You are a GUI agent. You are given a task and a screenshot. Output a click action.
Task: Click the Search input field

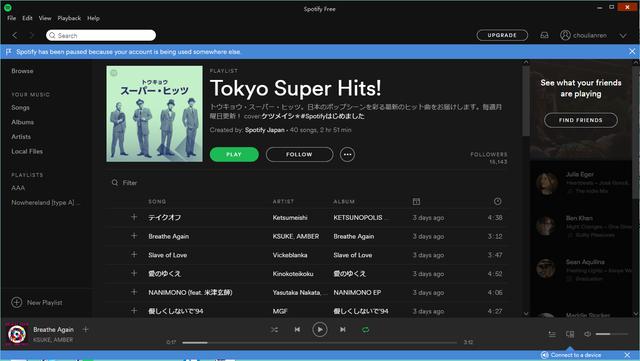pyautogui.click(x=101, y=36)
